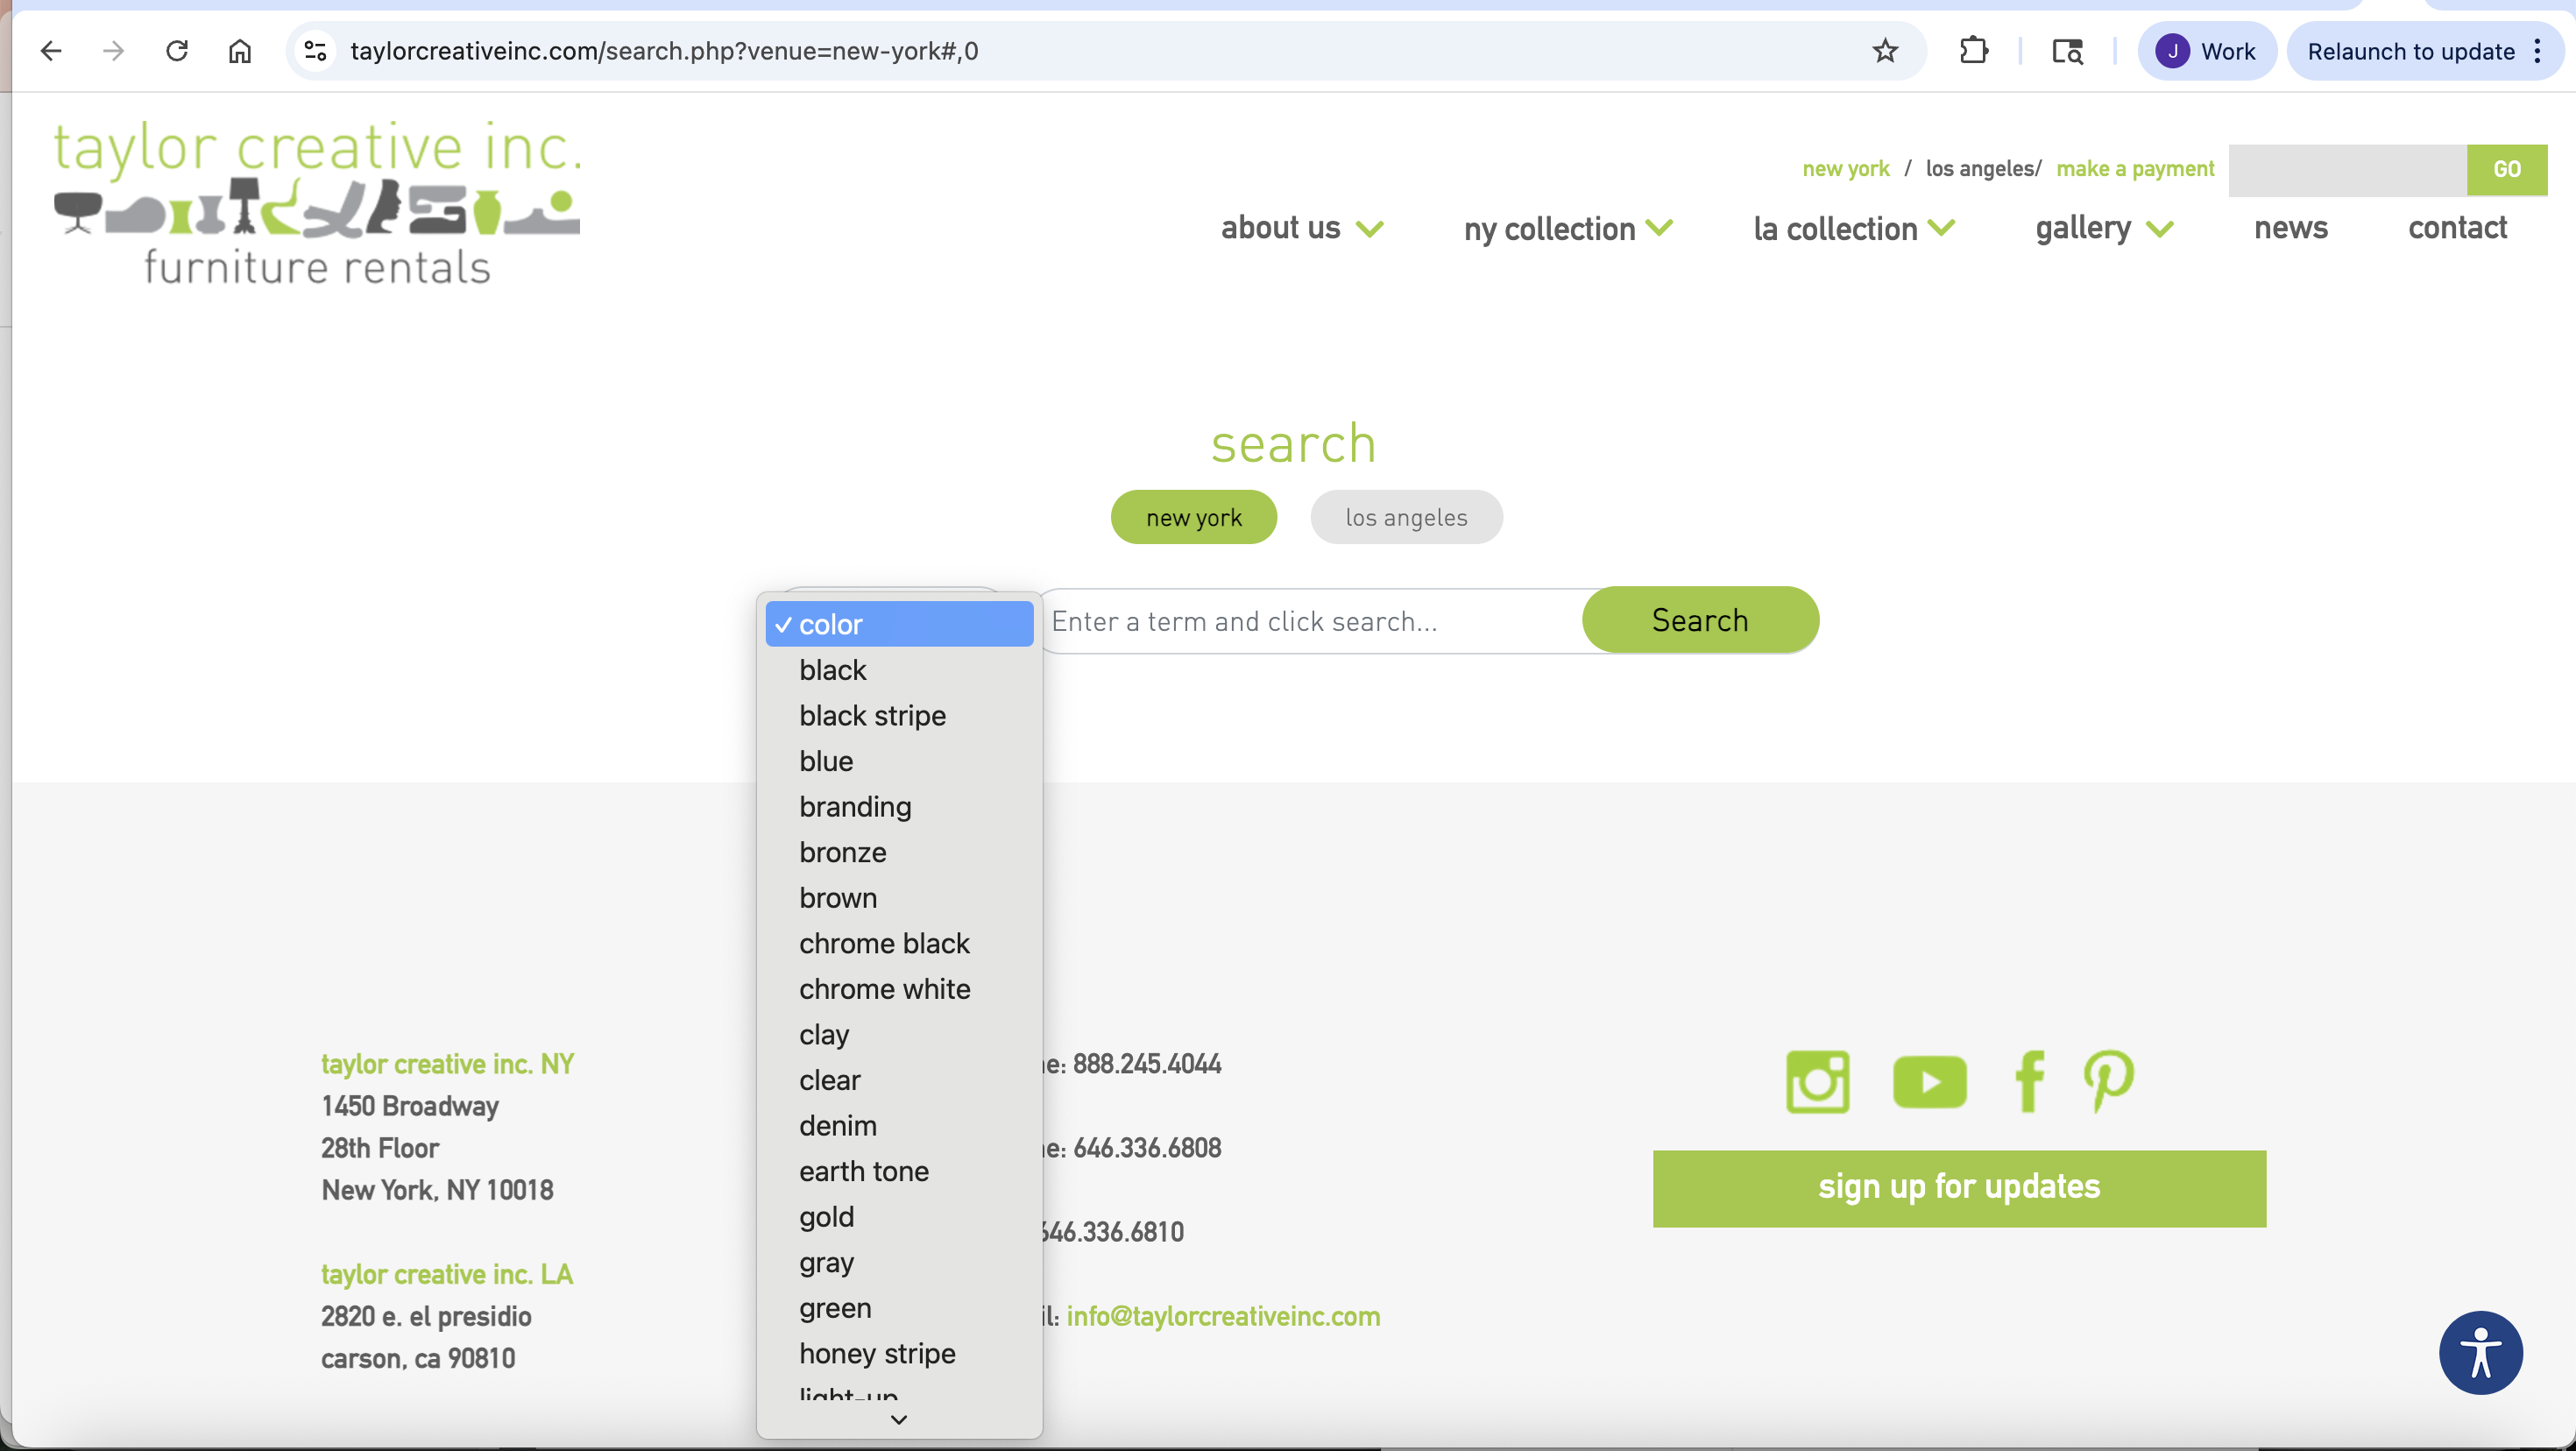The image size is (2576, 1451).
Task: Choose 'brown' from the color list
Action: [899, 898]
